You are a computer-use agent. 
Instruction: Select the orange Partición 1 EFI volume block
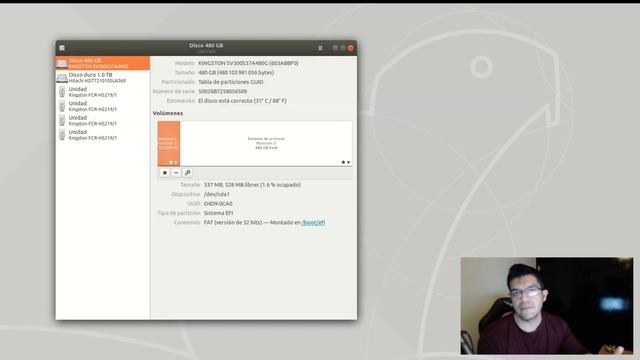169,143
